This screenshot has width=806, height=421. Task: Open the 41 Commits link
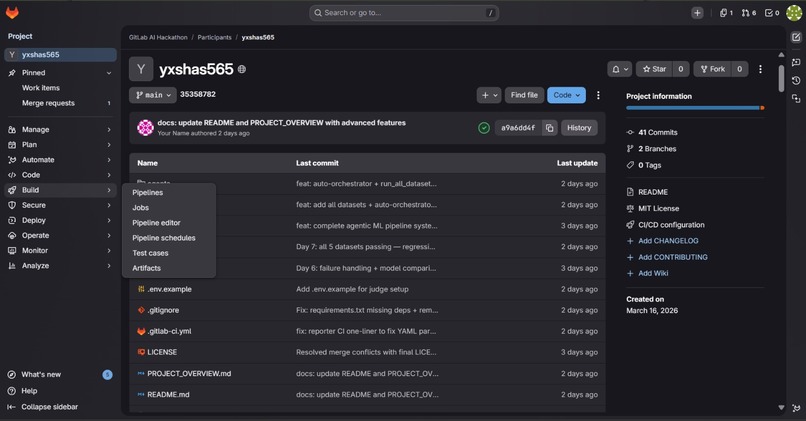[657, 133]
